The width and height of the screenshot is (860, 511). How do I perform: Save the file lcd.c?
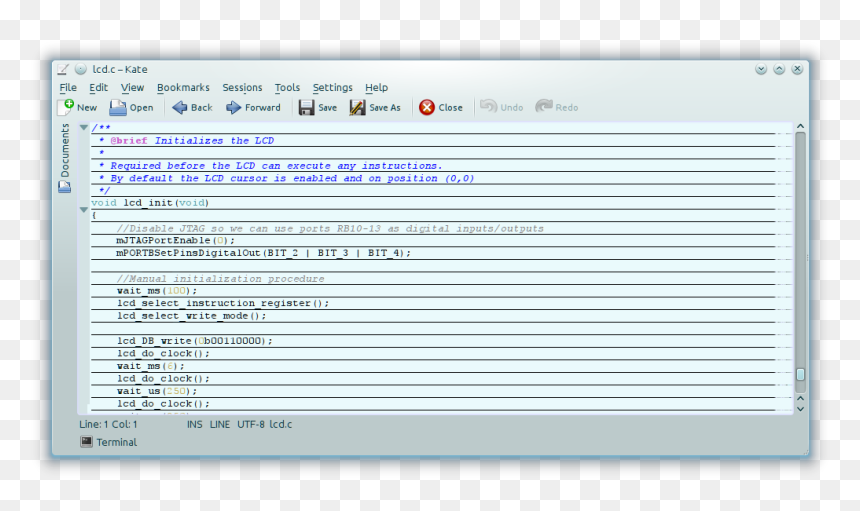pos(318,107)
